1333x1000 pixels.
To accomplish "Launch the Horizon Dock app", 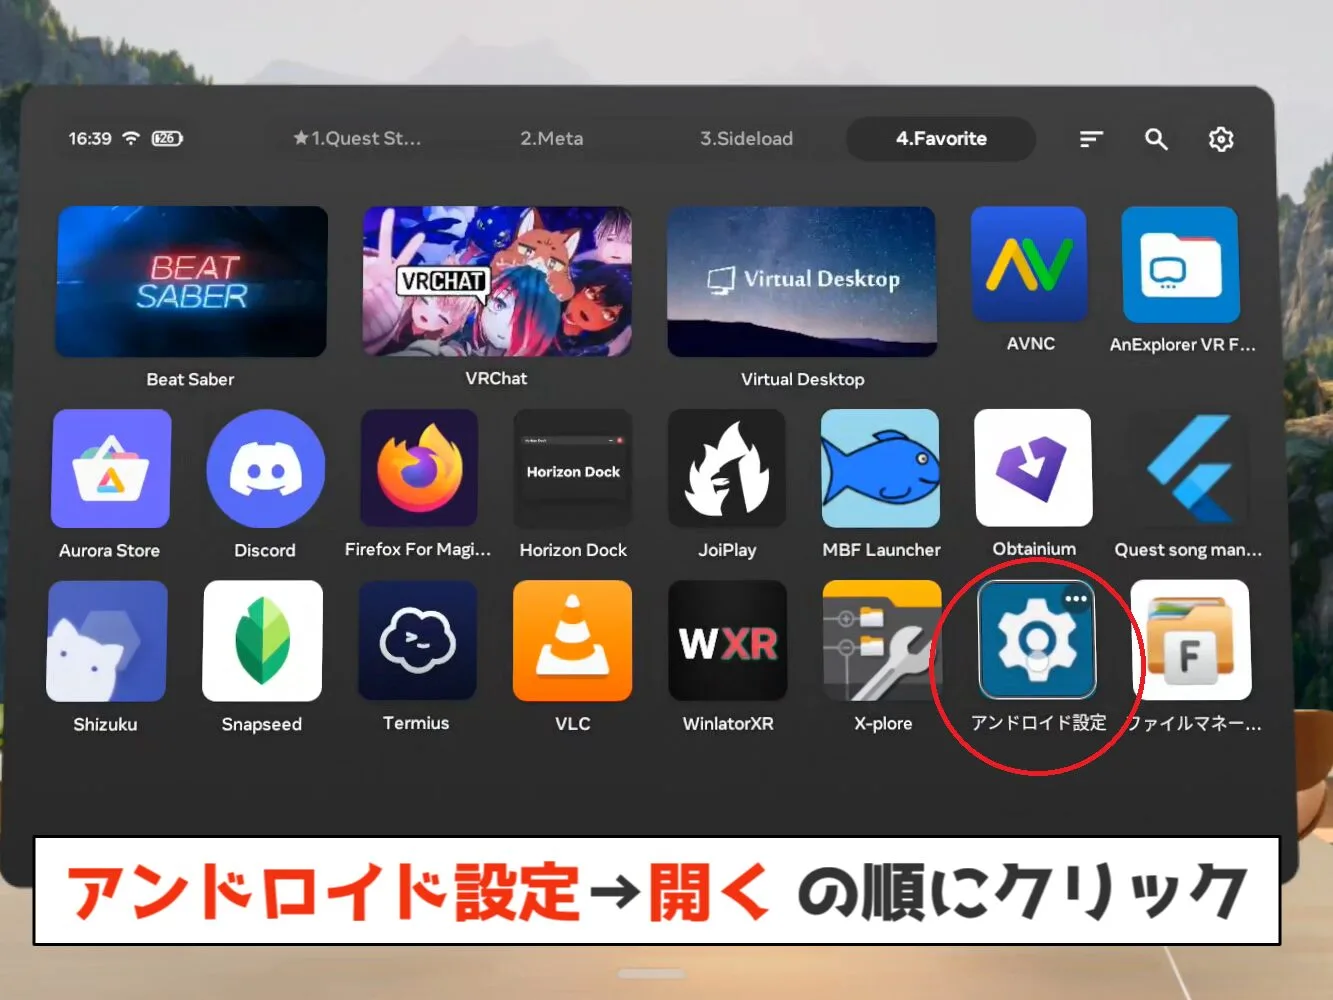I will tap(573, 468).
